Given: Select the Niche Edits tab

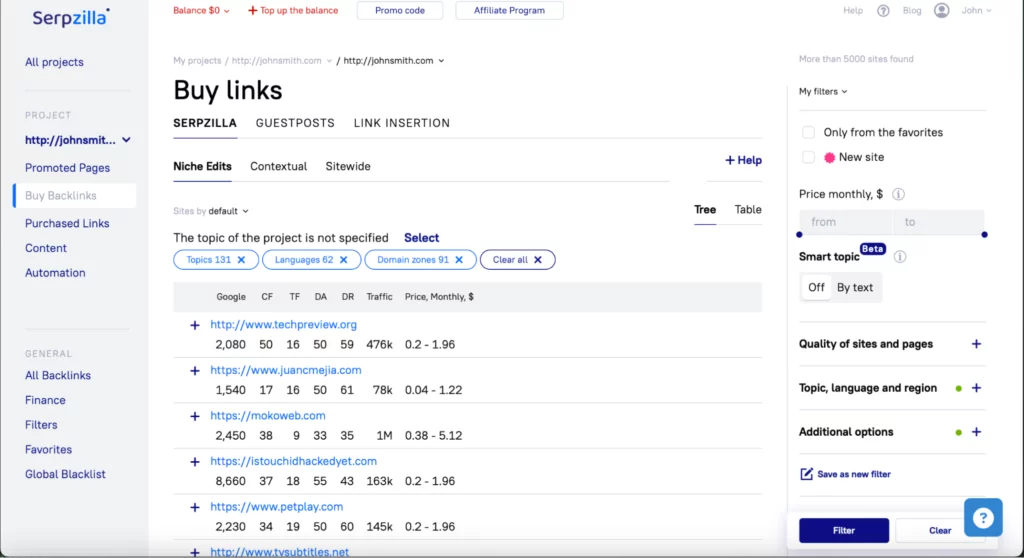Looking at the screenshot, I should (x=202, y=167).
